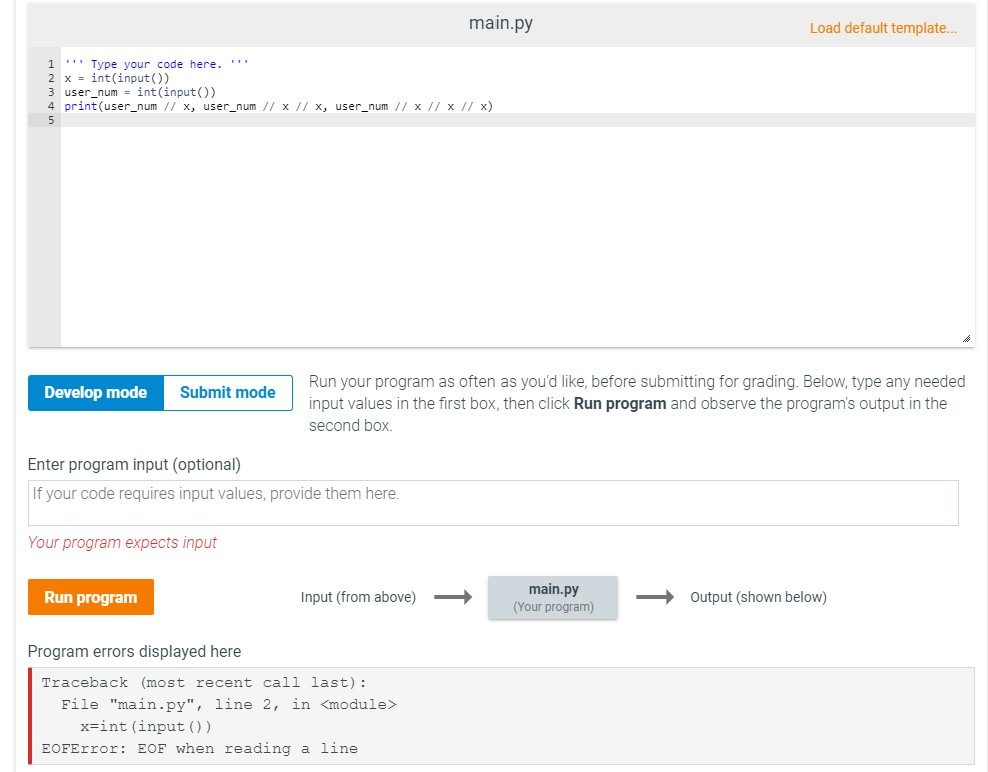Click the arrow pointing to Output
This screenshot has height=772, width=988.
657,597
